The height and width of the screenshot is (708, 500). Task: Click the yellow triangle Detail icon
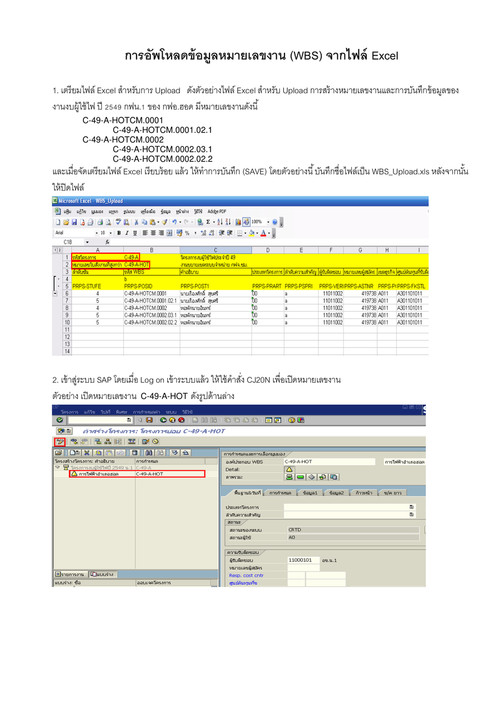(x=289, y=470)
